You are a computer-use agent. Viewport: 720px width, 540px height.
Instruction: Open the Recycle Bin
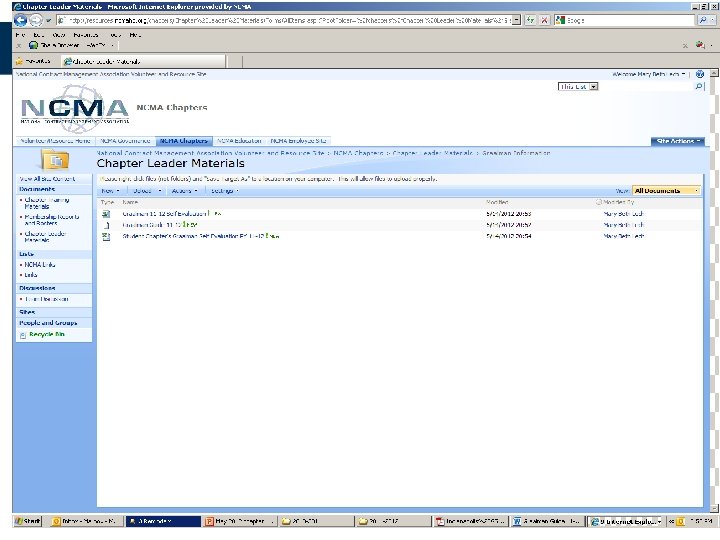pyautogui.click(x=47, y=334)
